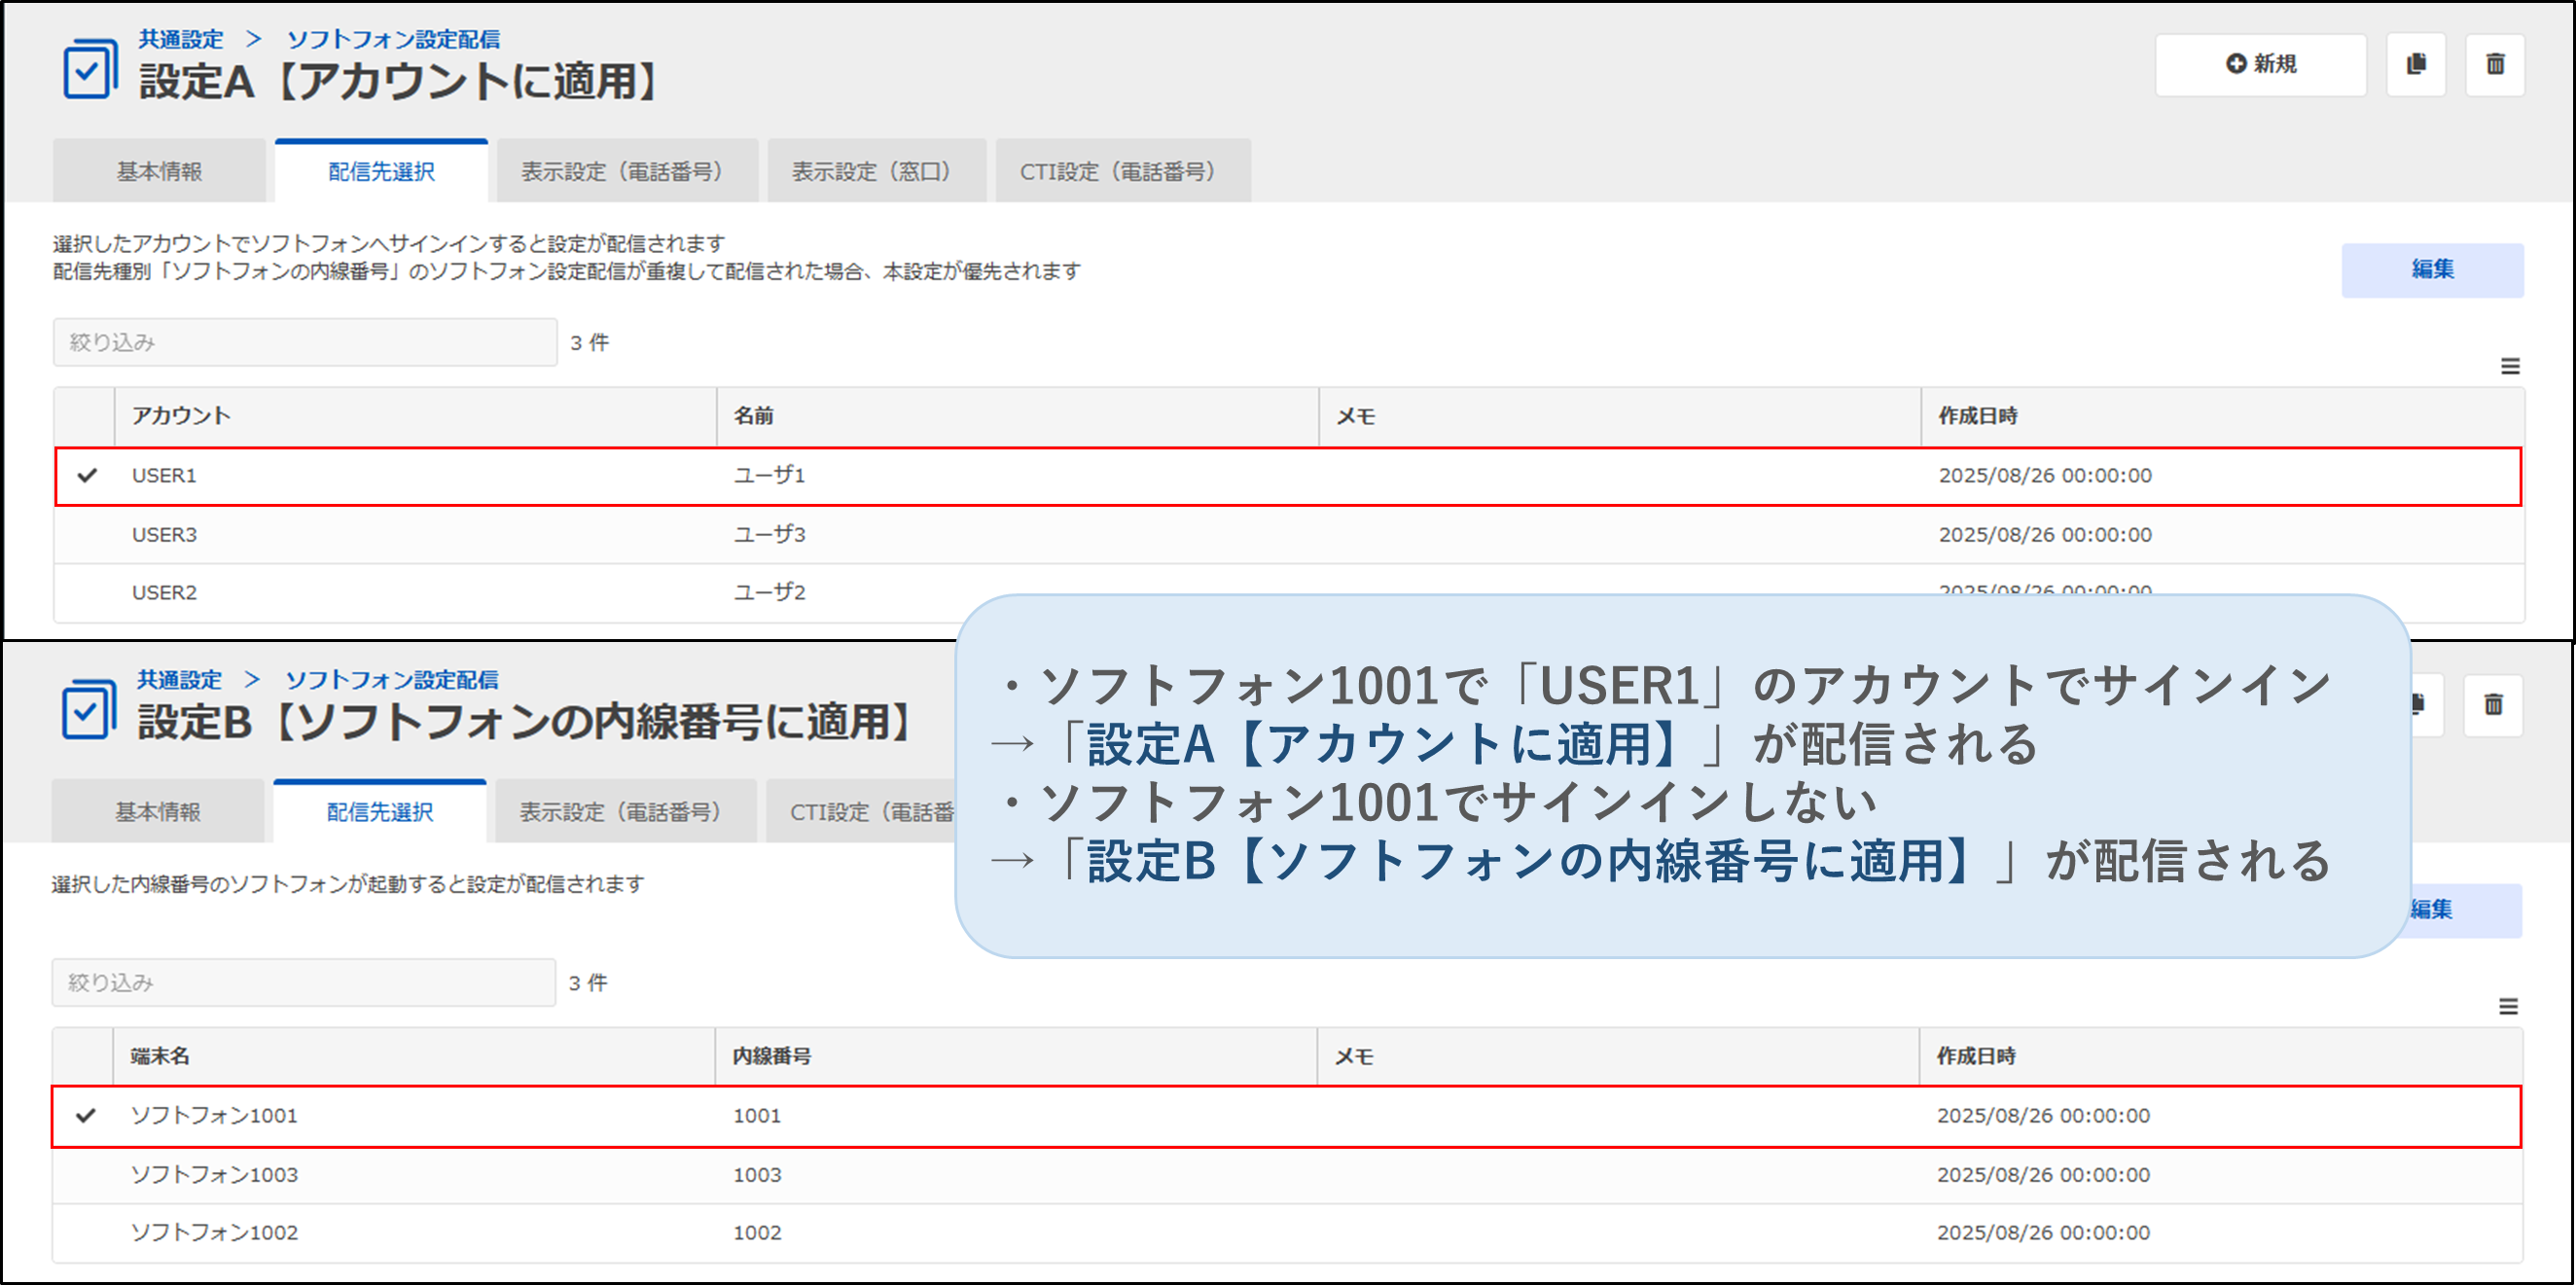The width and height of the screenshot is (2576, 1285).
Task: Sort by the 内線番号 column header
Action: pyautogui.click(x=771, y=1056)
